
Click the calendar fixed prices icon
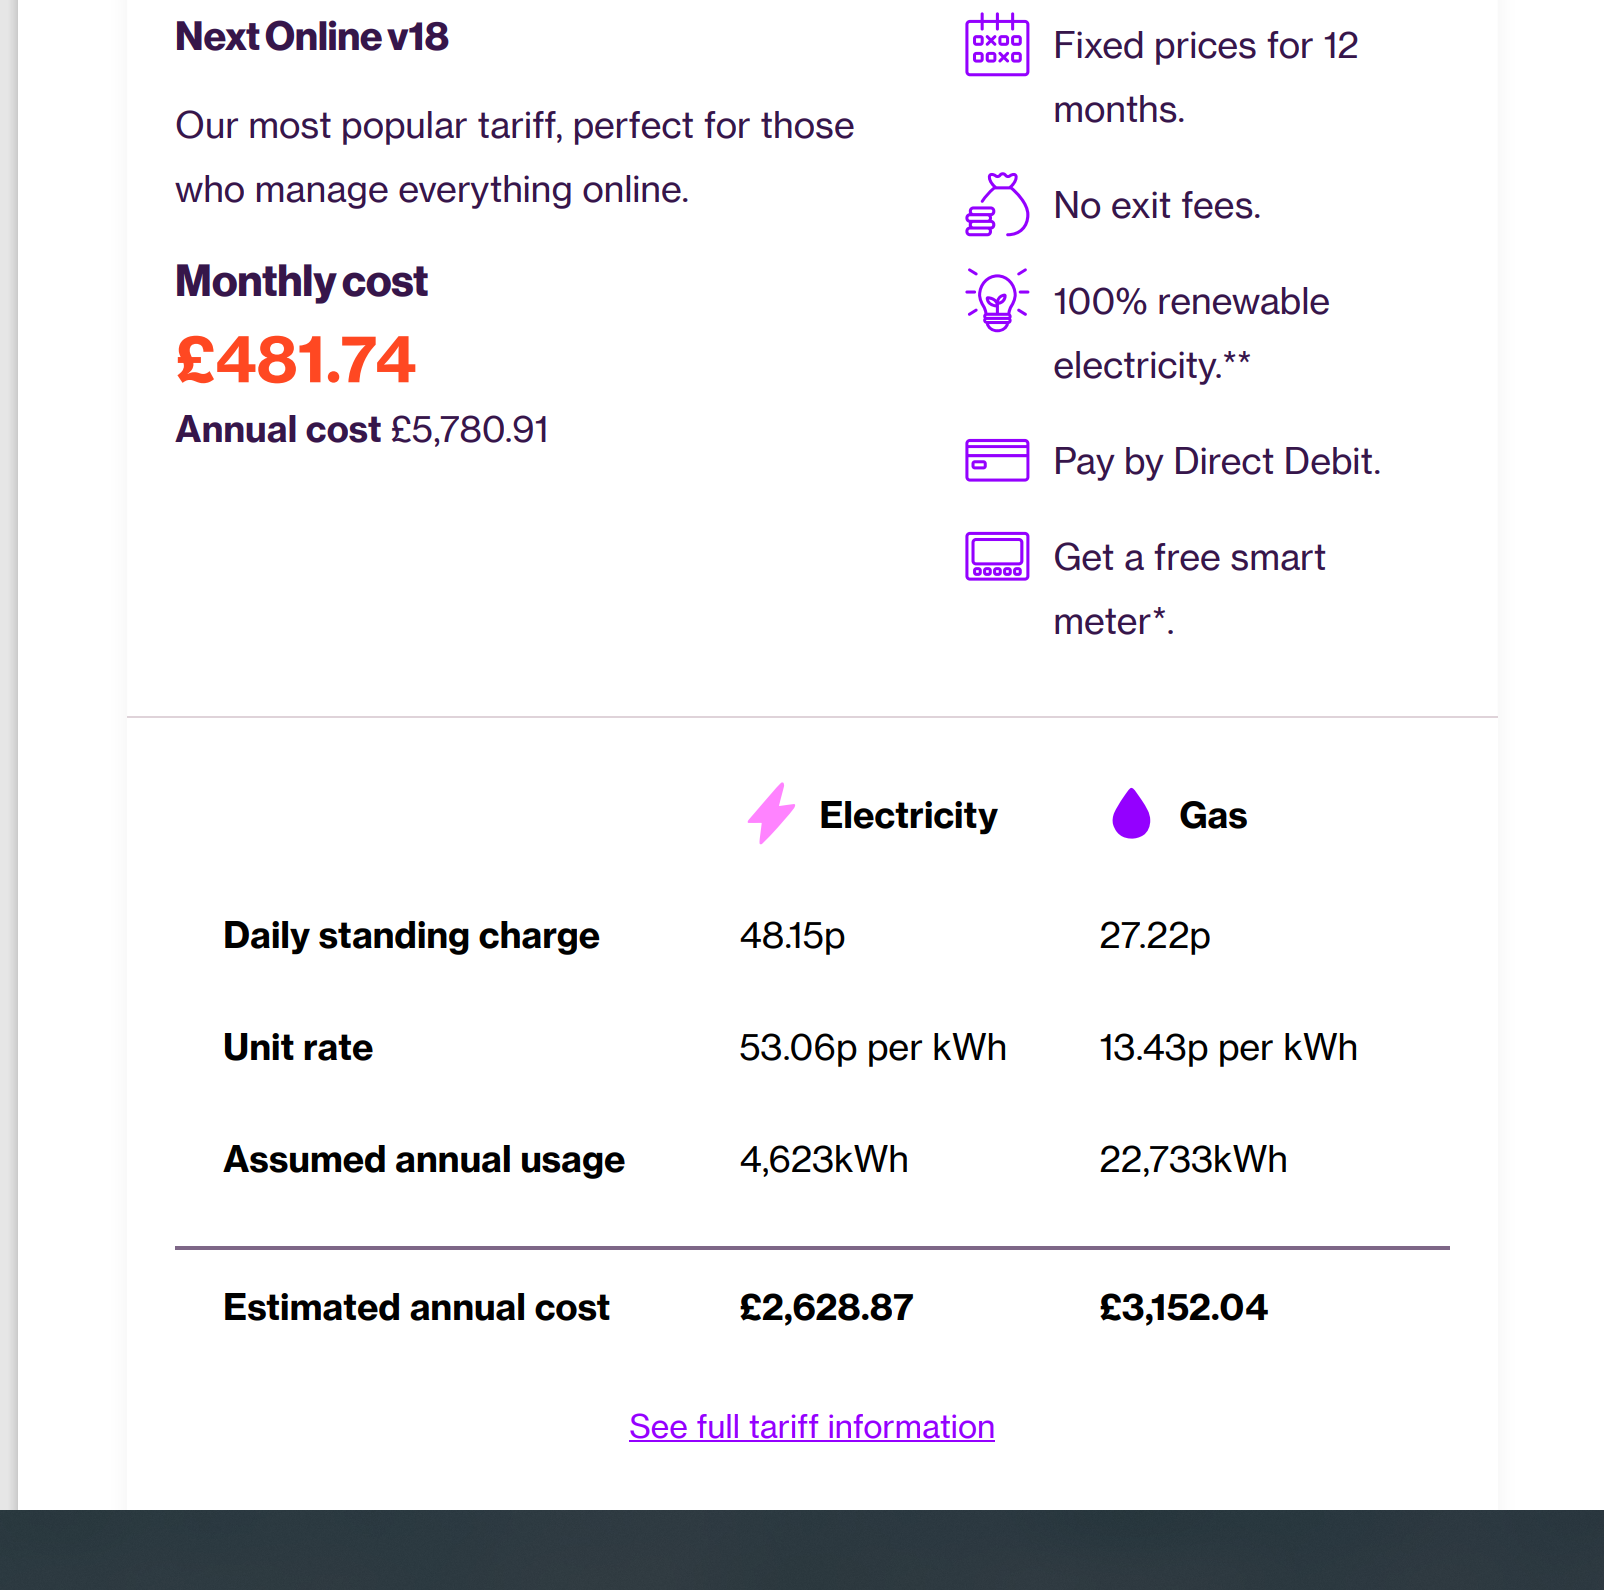click(x=996, y=46)
